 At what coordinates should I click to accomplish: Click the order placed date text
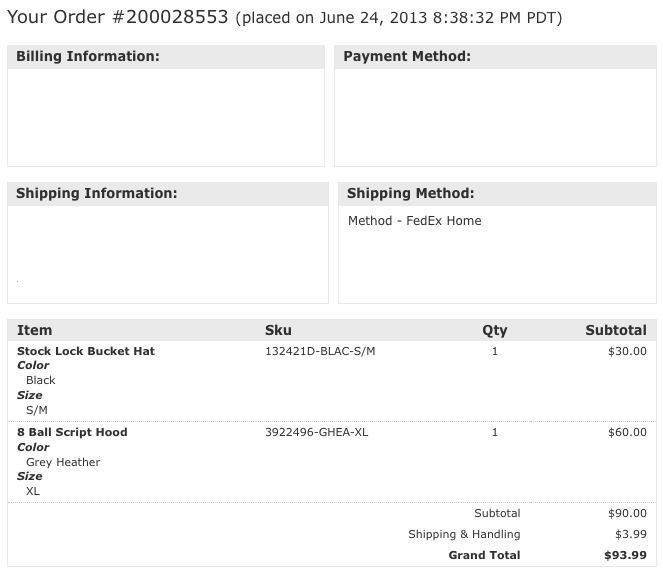399,18
